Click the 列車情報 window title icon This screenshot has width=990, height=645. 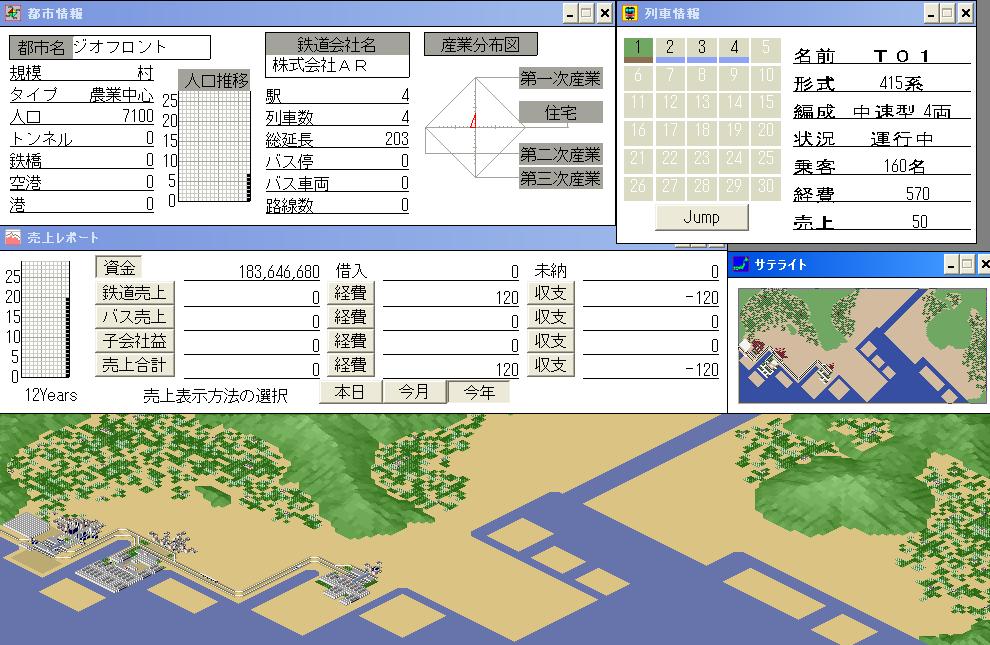(630, 13)
